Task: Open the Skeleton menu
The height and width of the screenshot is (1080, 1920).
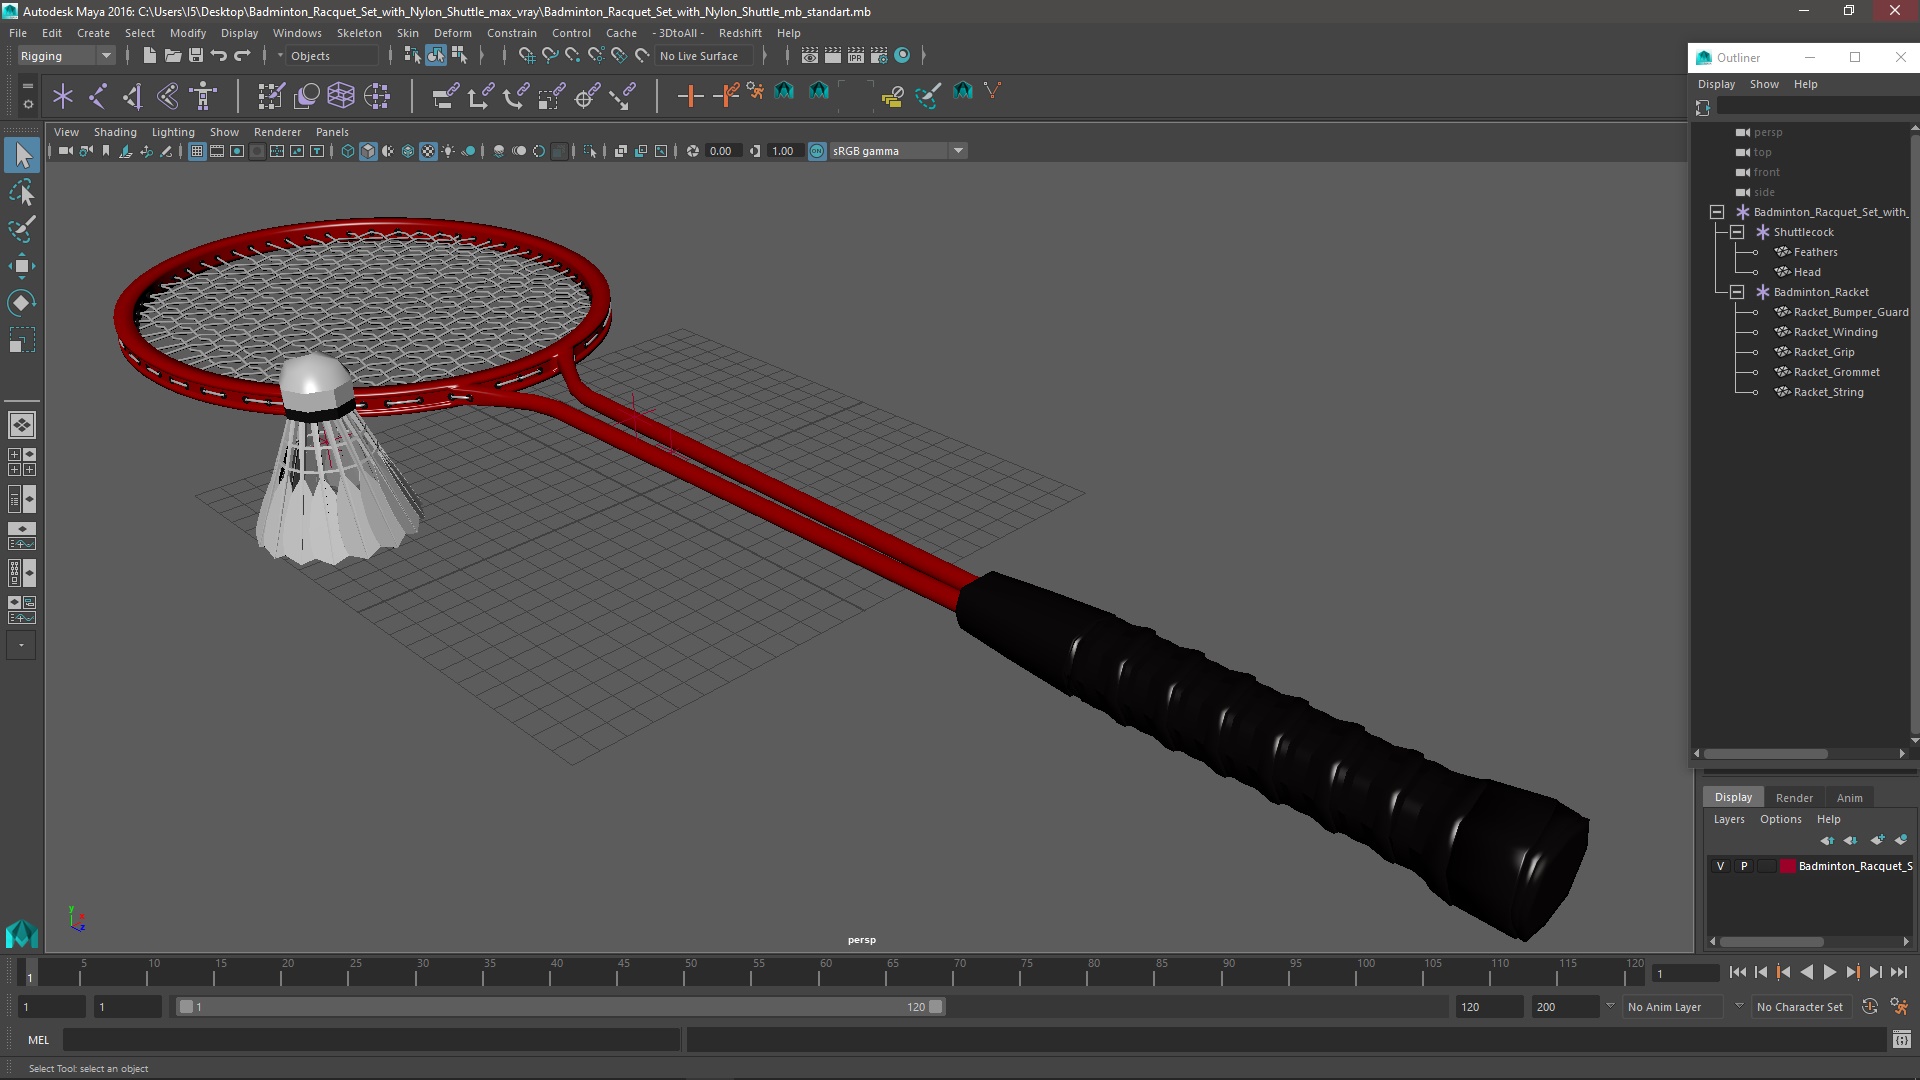Action: point(359,33)
